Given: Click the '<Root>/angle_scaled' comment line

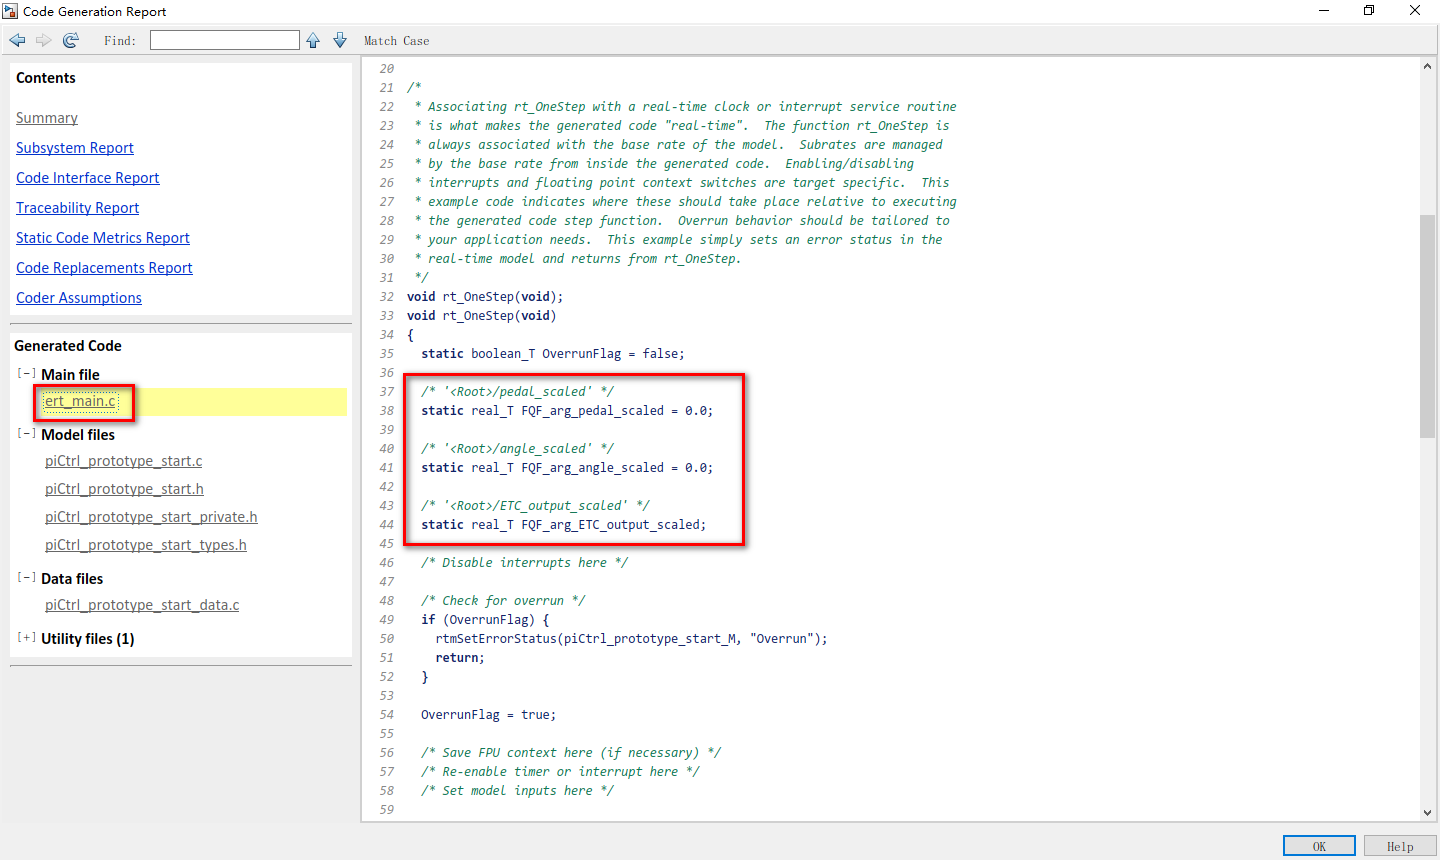Looking at the screenshot, I should pyautogui.click(x=518, y=449).
